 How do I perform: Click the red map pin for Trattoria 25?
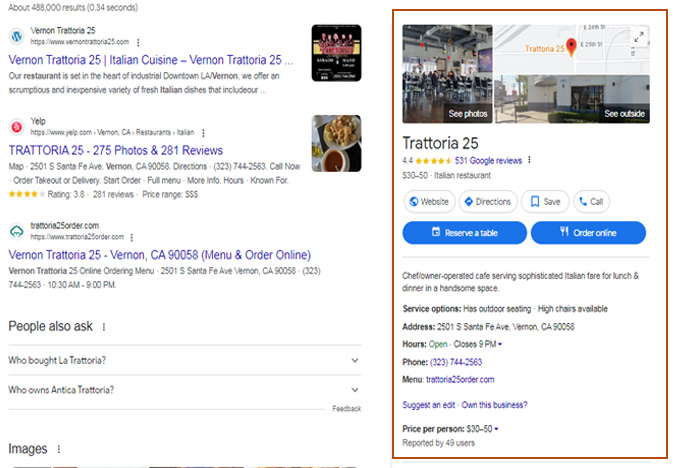[x=571, y=45]
